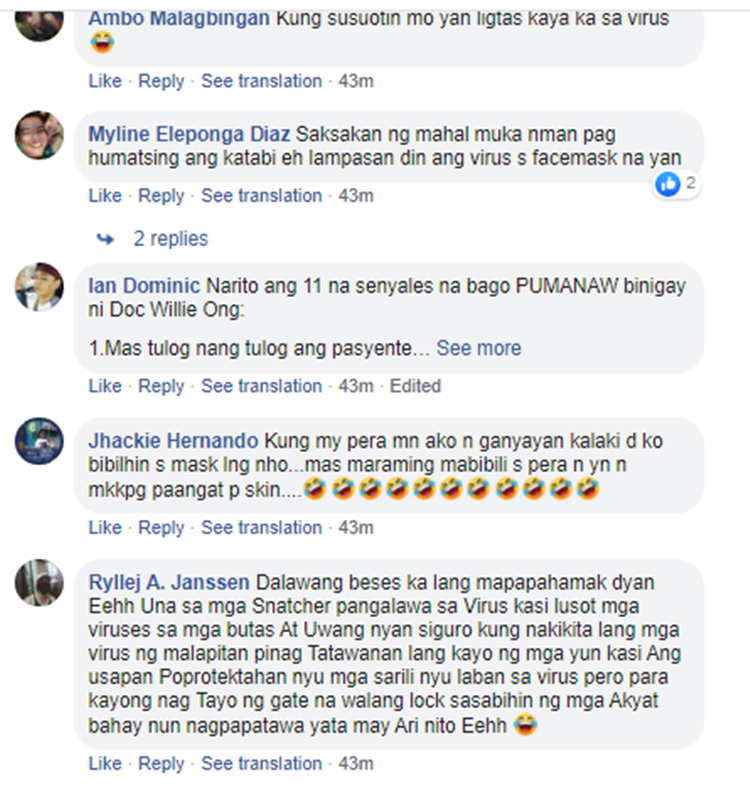Like Ryllej A. Janssen's comment

(x=105, y=763)
